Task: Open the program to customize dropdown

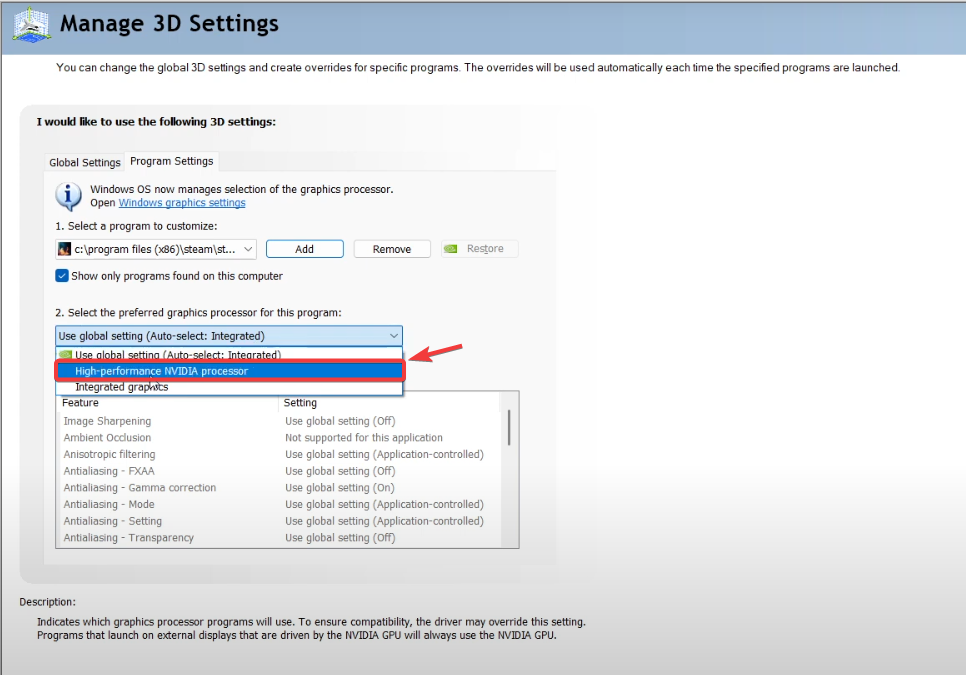Action: [x=156, y=249]
